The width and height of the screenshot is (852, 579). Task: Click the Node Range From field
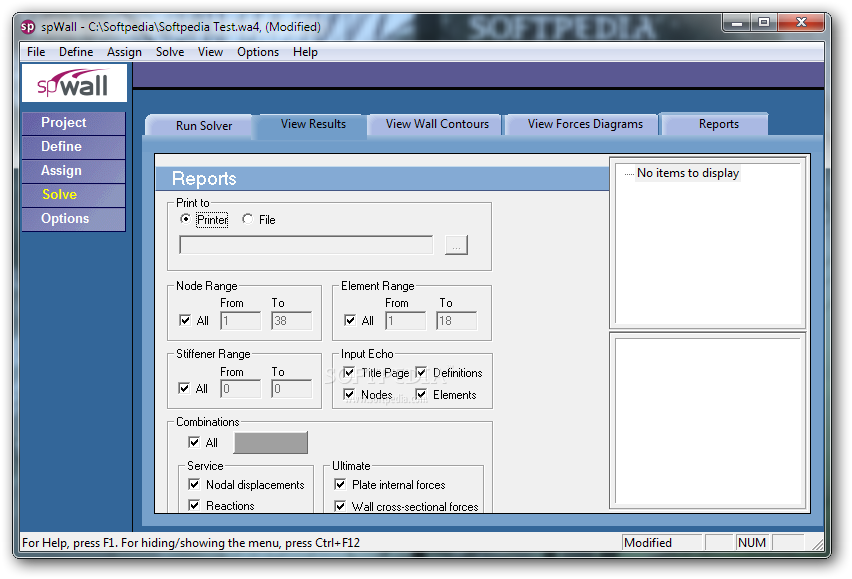click(241, 320)
